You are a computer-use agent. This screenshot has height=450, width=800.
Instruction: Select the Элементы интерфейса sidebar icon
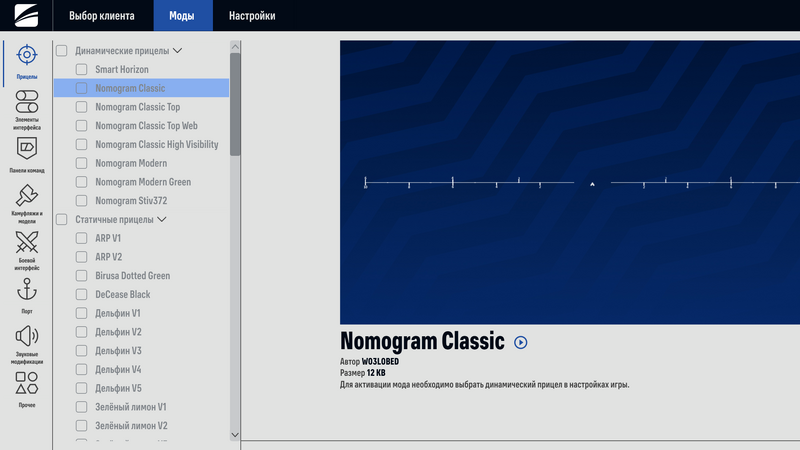pyautogui.click(x=27, y=104)
